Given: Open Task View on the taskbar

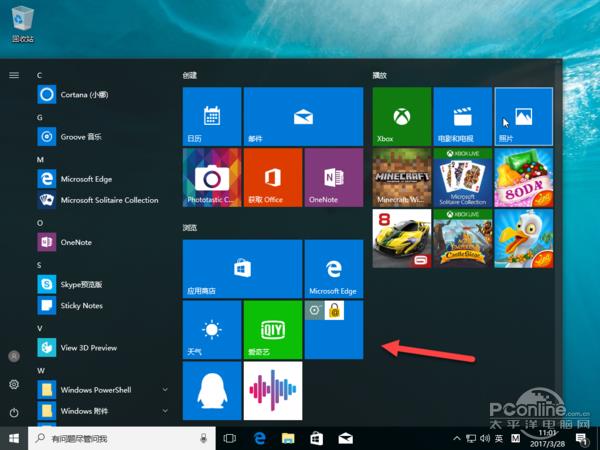Looking at the screenshot, I should (230, 438).
